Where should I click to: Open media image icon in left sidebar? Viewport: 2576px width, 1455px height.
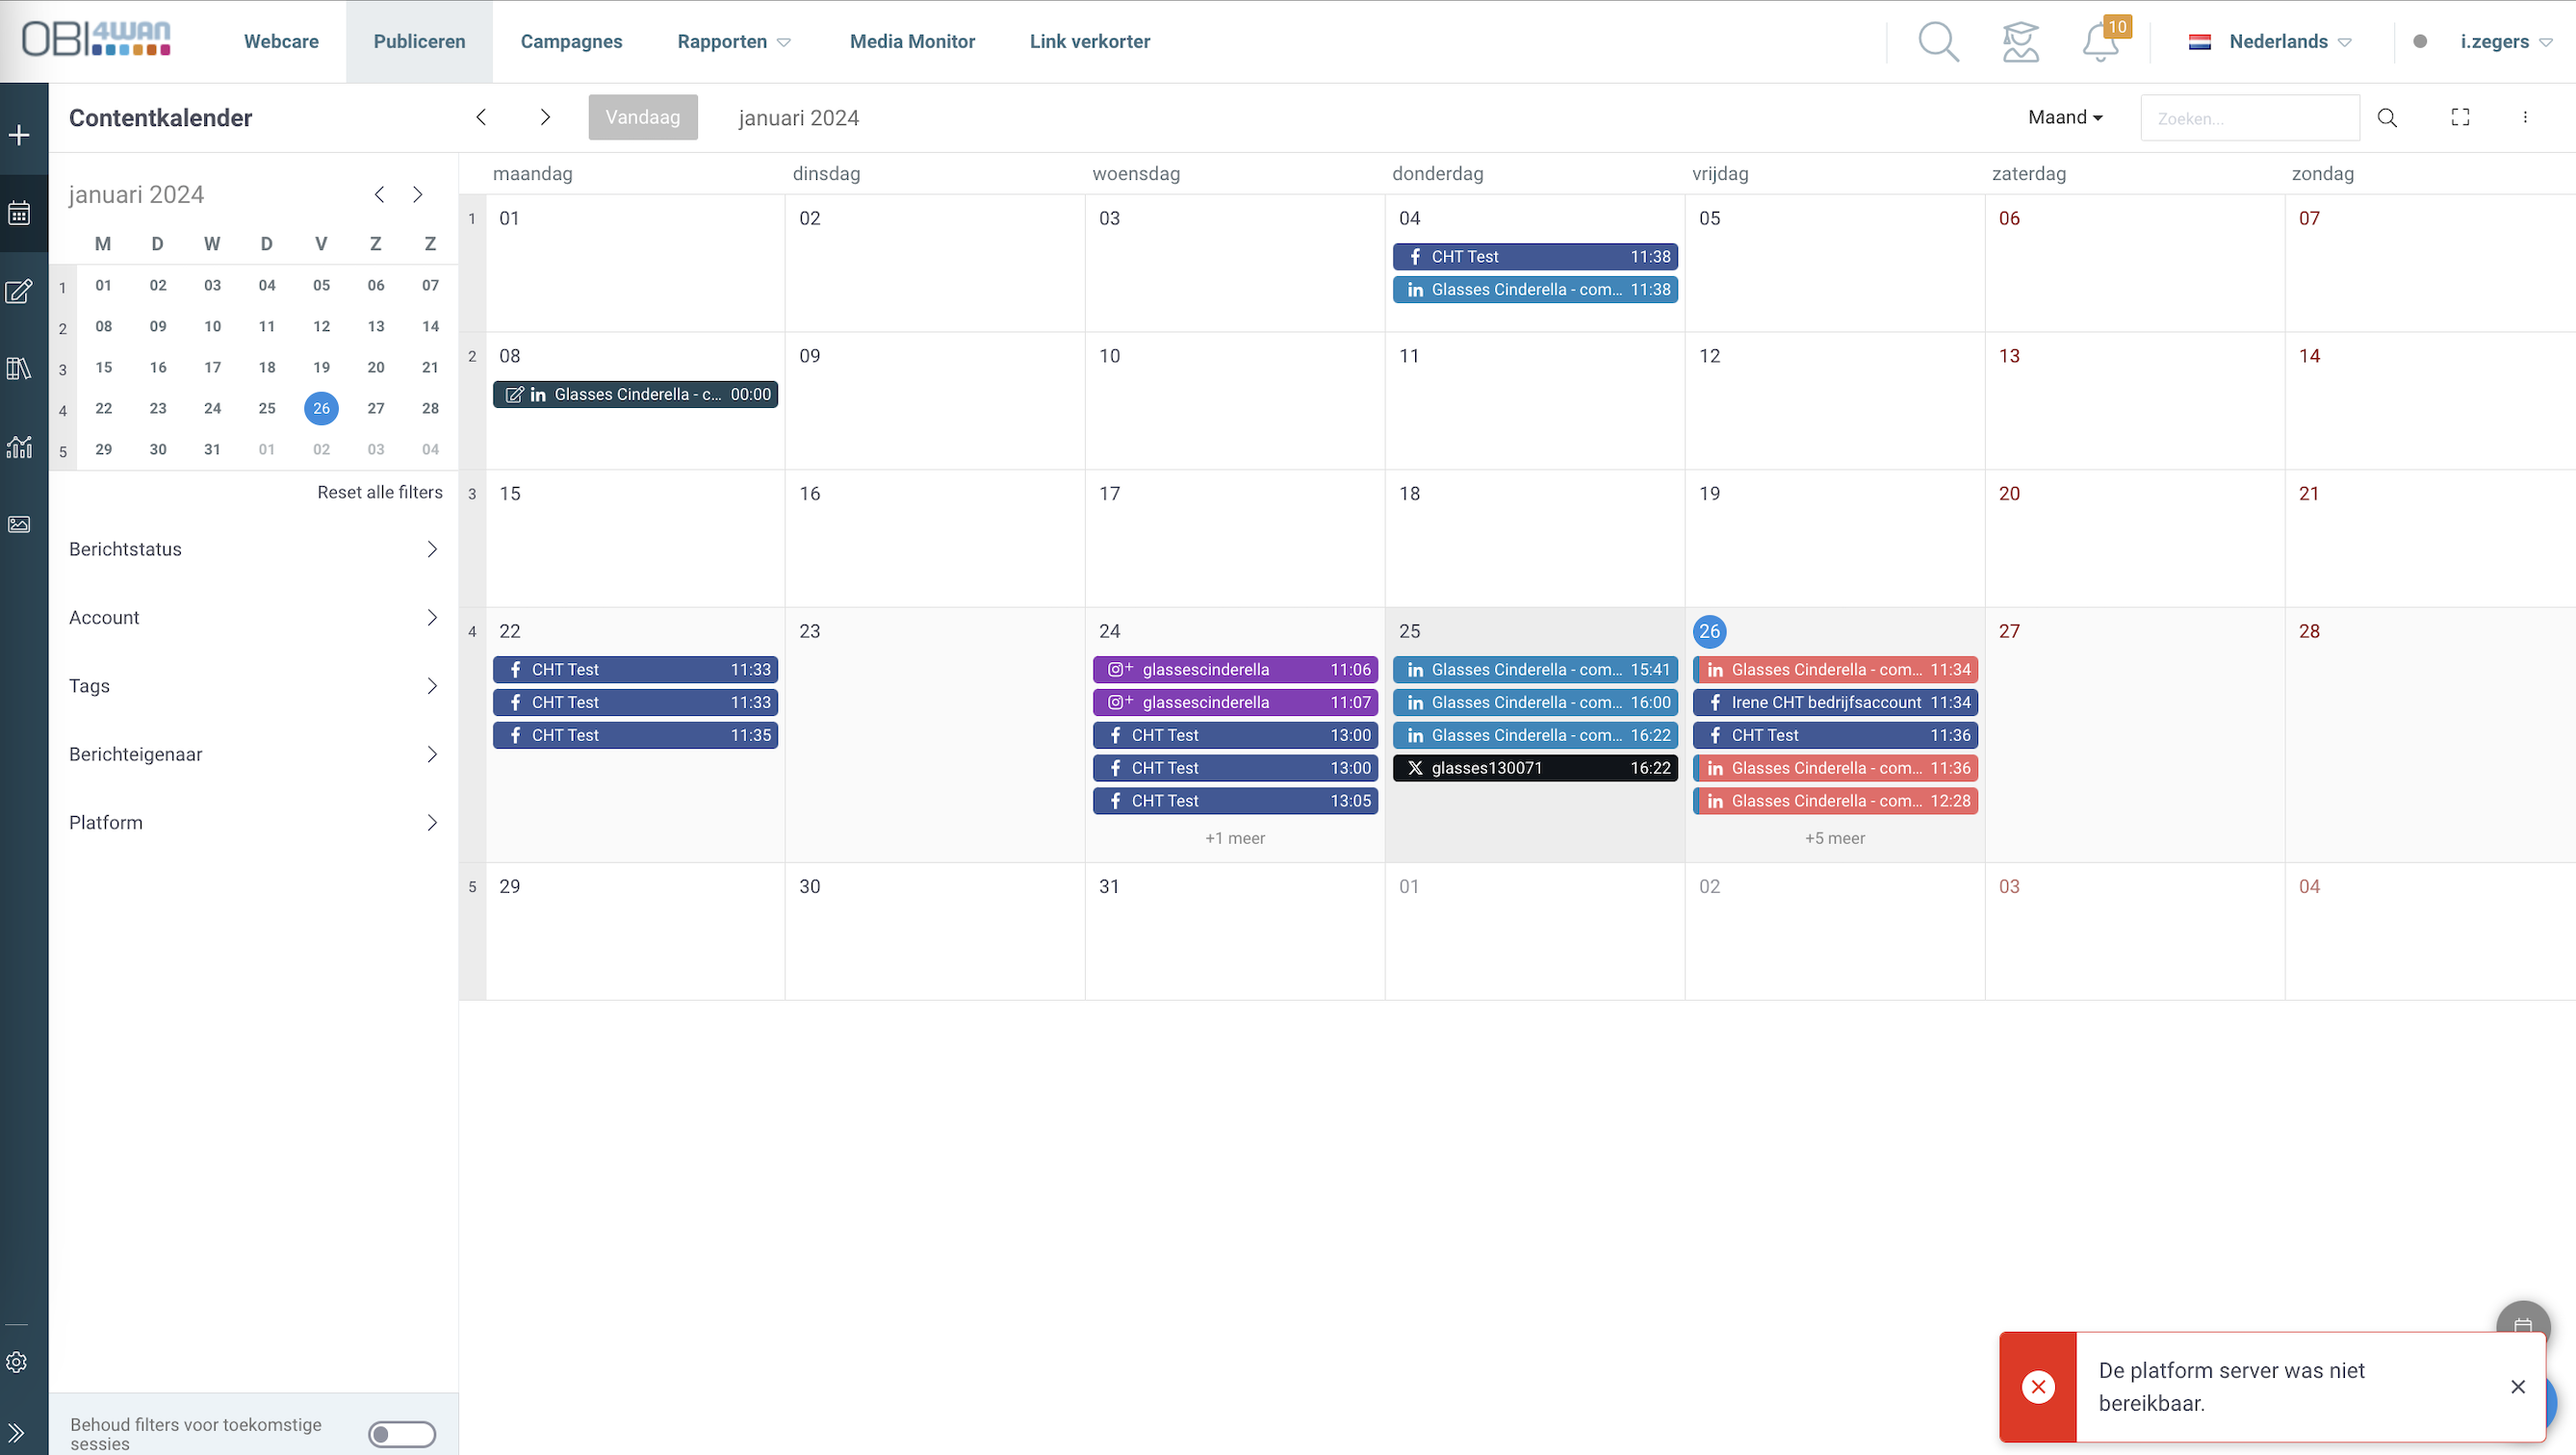coord(19,524)
